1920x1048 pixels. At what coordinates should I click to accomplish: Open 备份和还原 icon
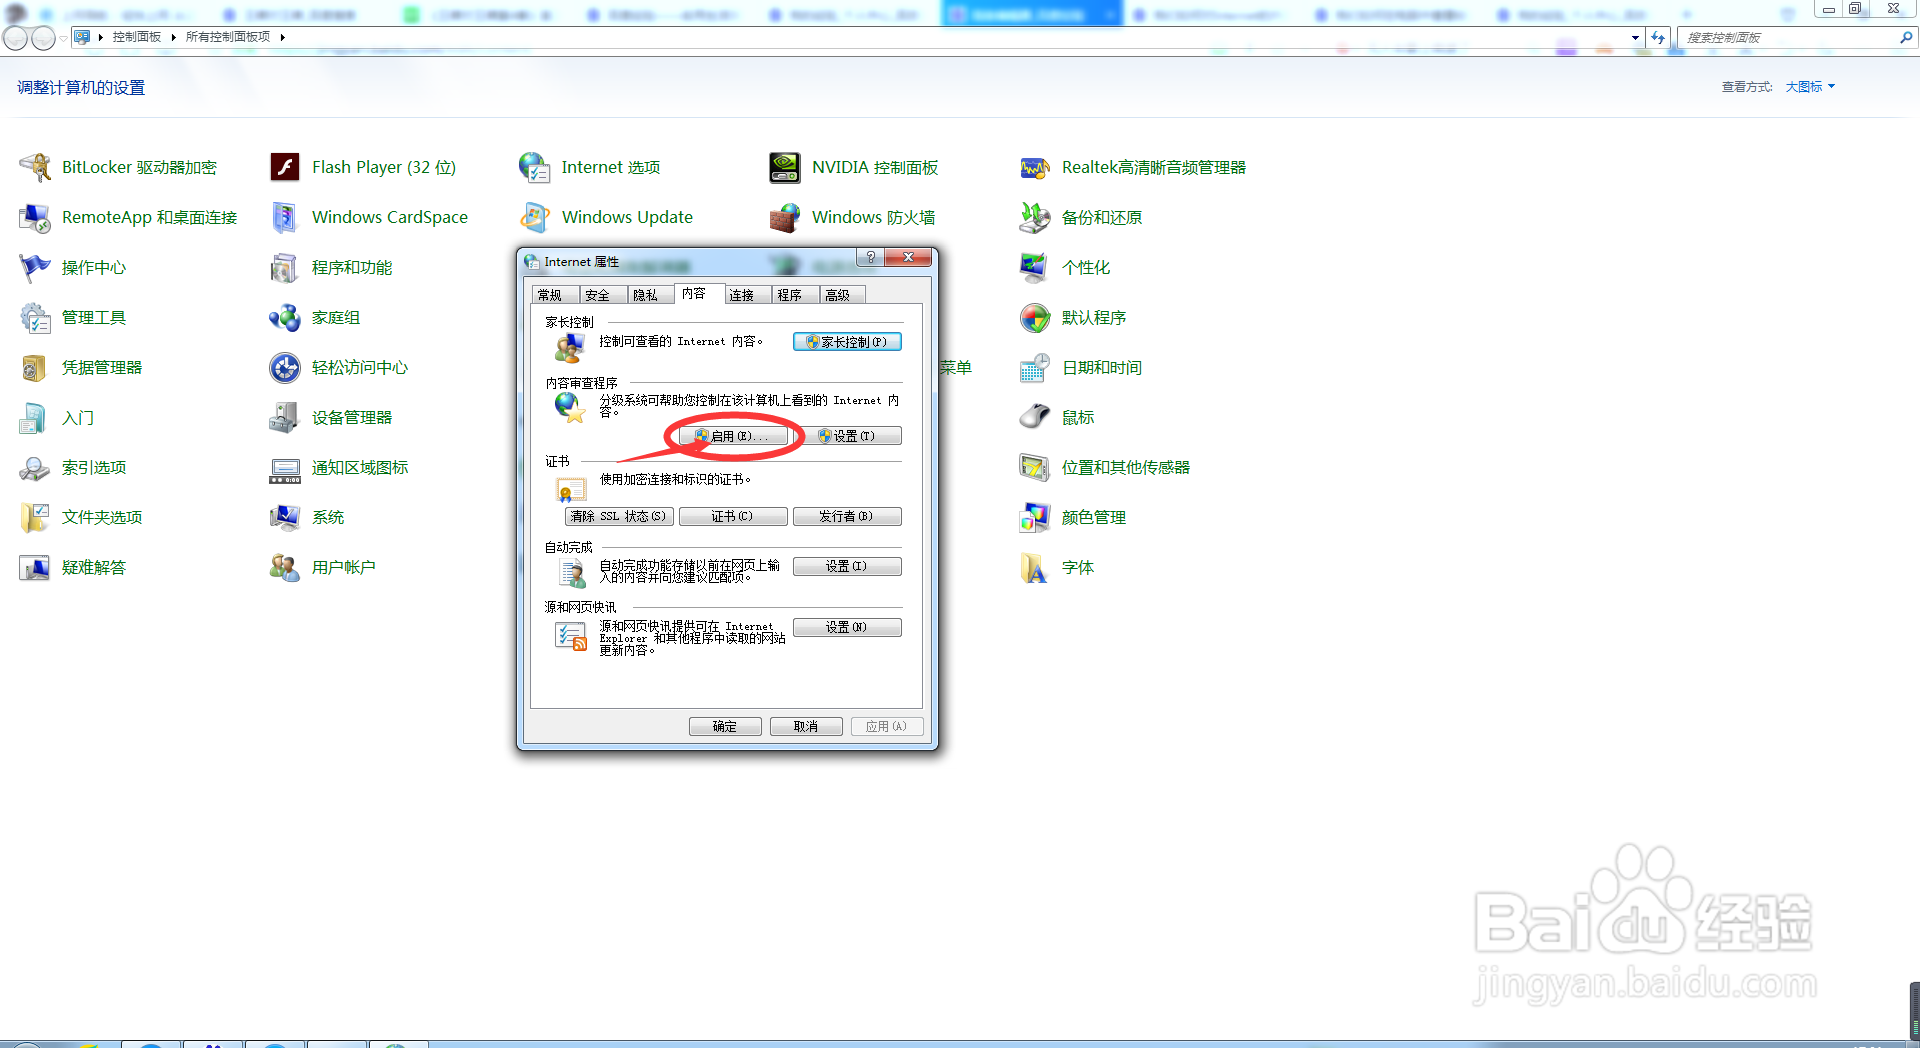click(1035, 217)
